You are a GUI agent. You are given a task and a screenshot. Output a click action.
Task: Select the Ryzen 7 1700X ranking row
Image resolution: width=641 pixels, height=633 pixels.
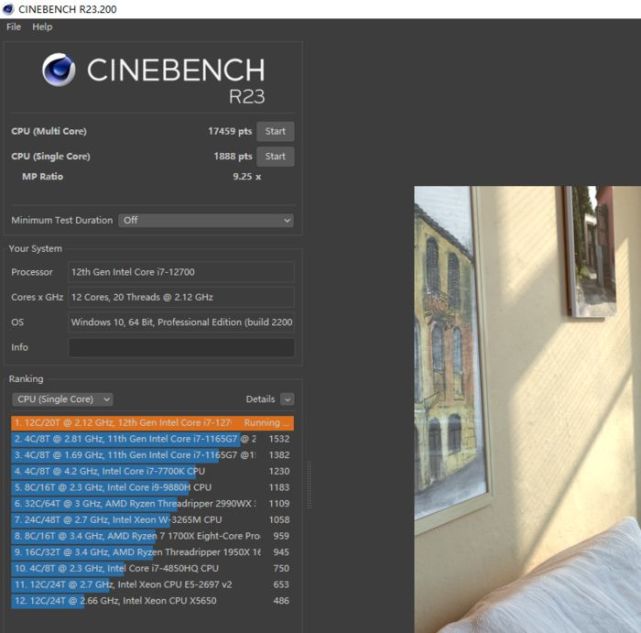click(152, 536)
